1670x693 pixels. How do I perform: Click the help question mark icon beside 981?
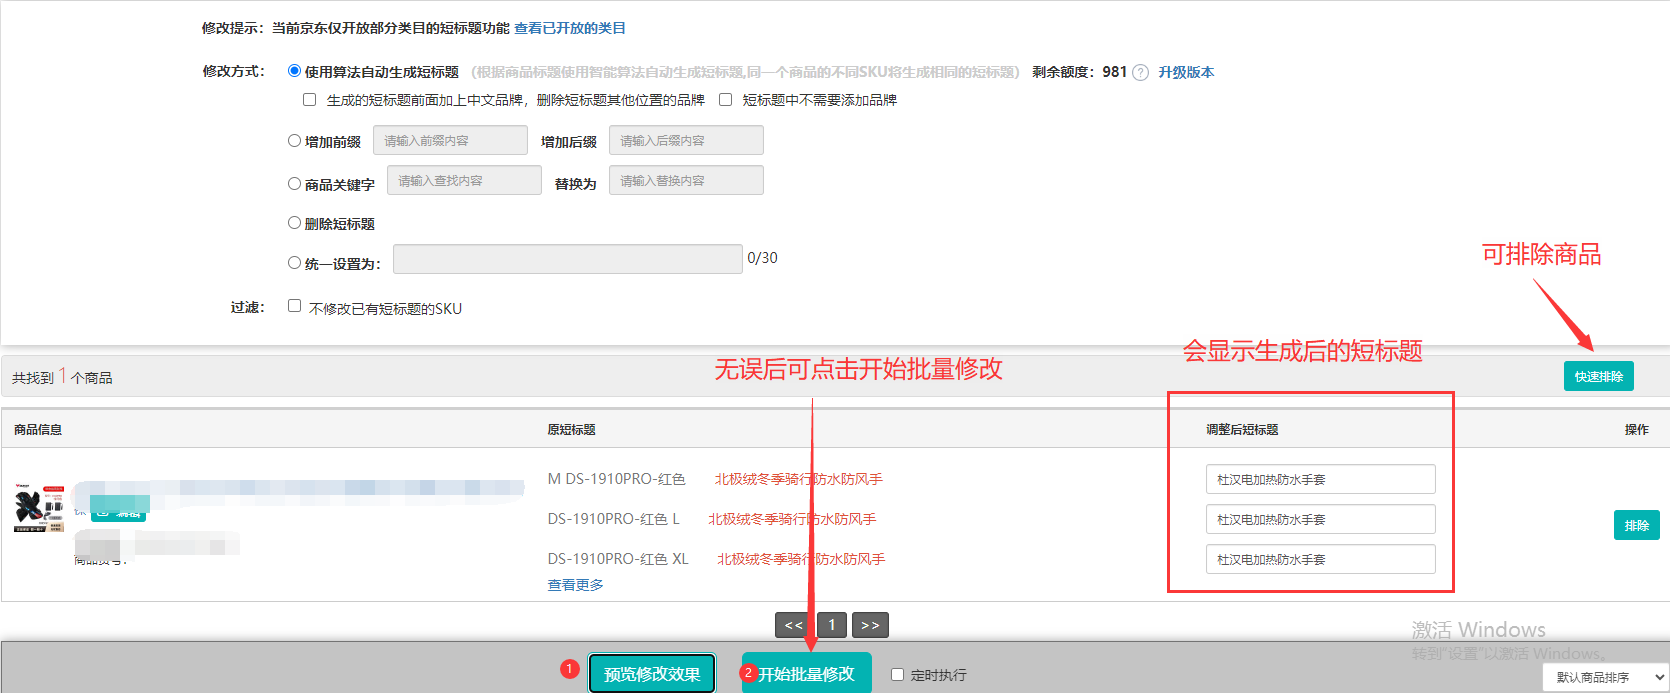(x=1140, y=73)
